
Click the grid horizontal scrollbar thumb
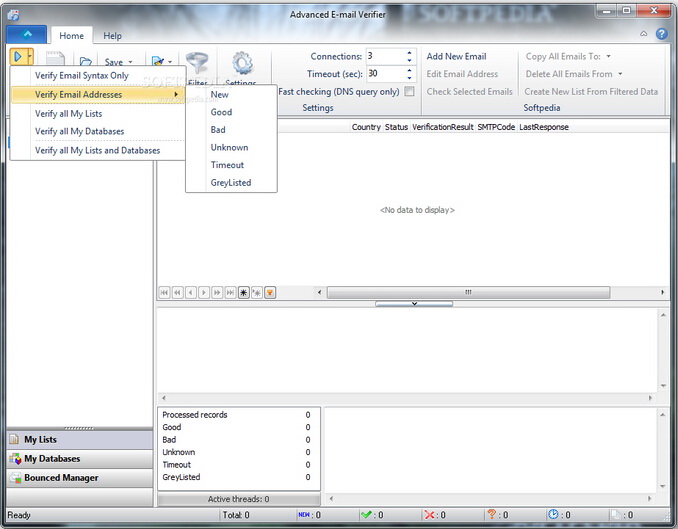click(468, 292)
